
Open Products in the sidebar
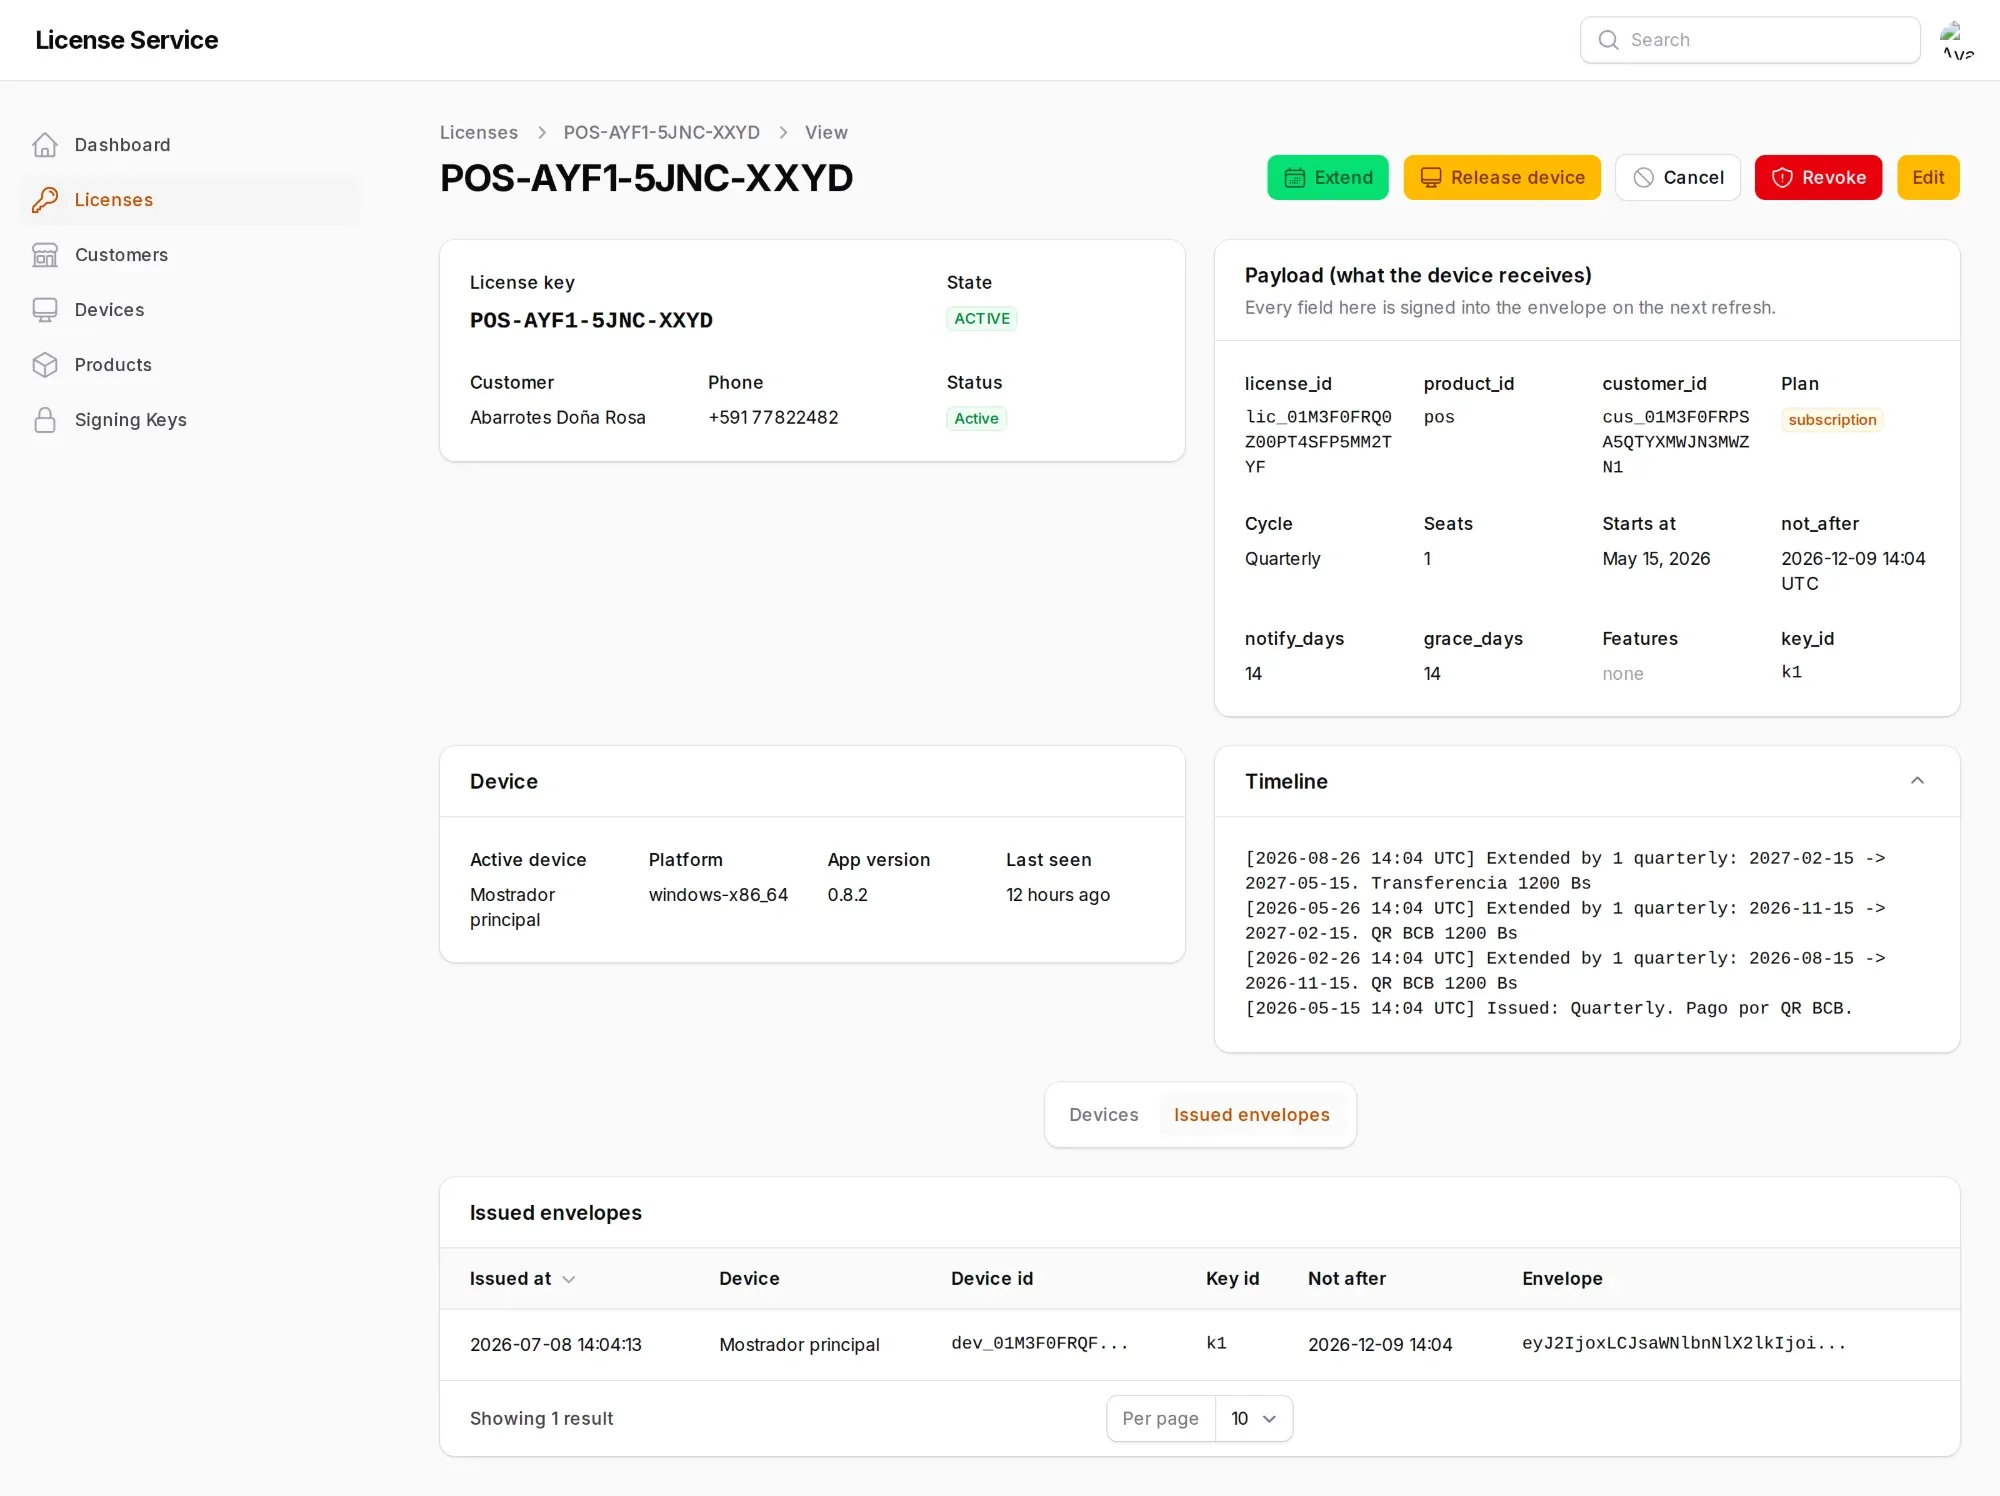(190, 365)
